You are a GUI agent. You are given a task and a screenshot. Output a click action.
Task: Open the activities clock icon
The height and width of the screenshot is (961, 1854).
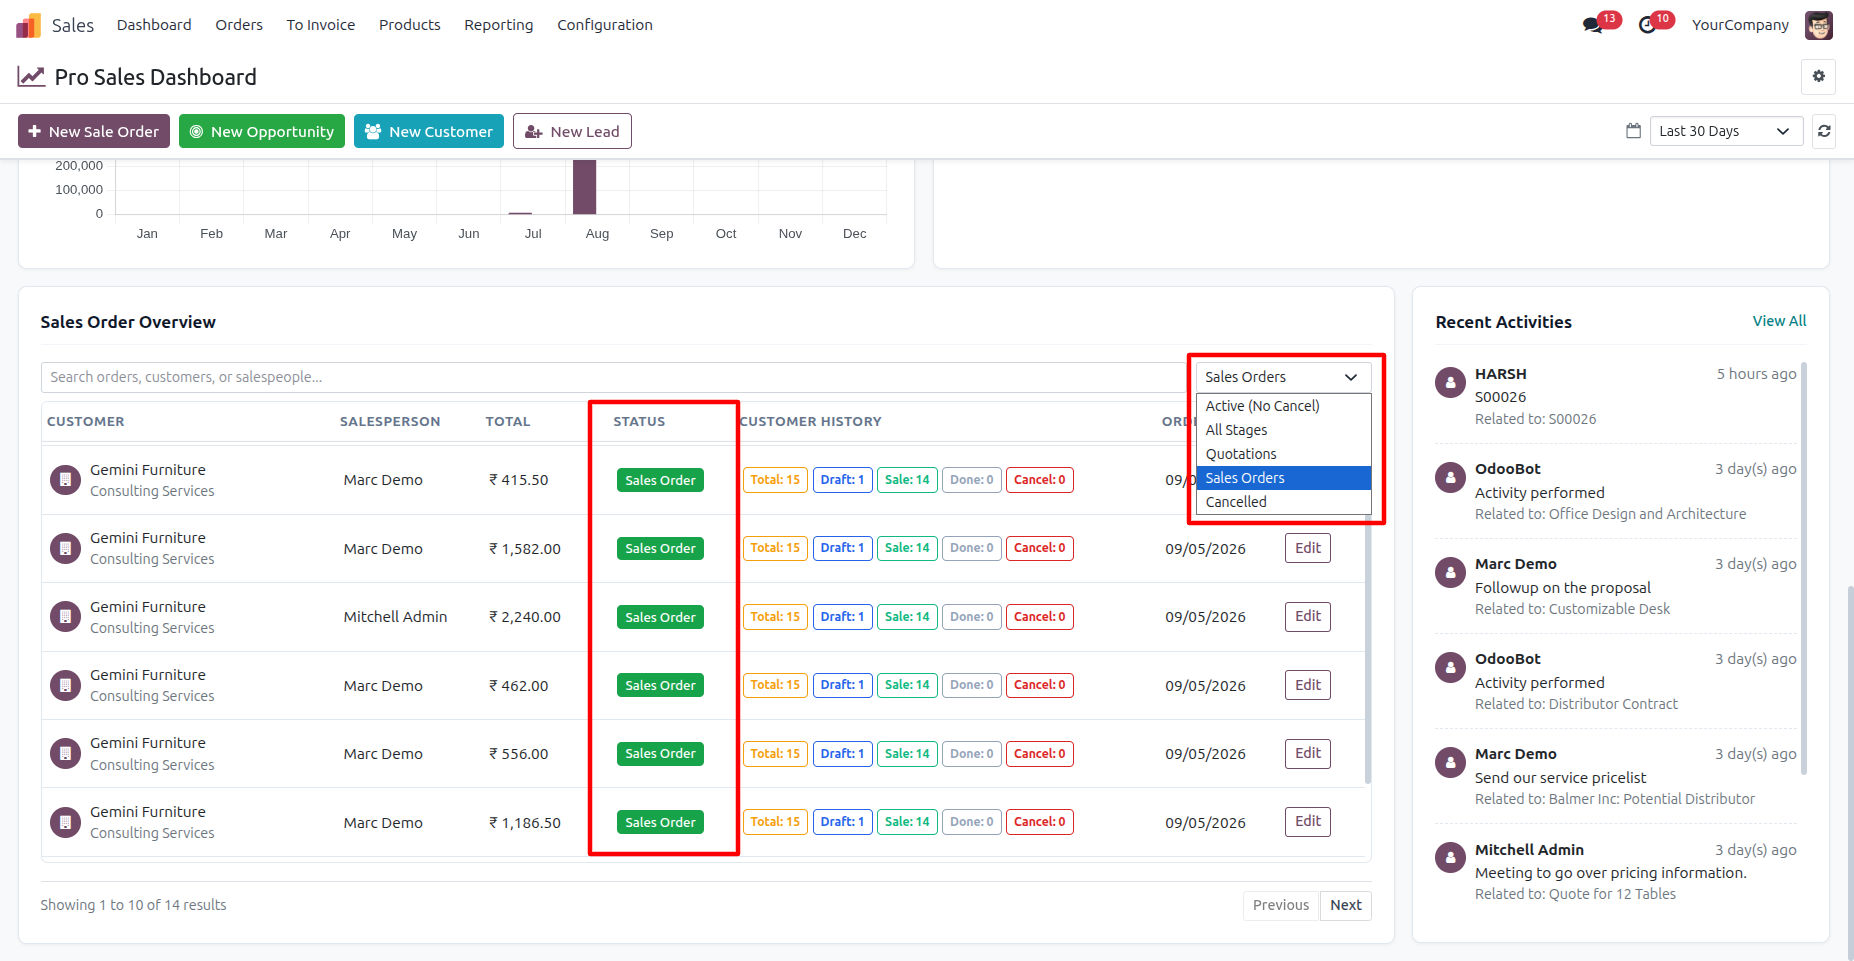[x=1647, y=25]
